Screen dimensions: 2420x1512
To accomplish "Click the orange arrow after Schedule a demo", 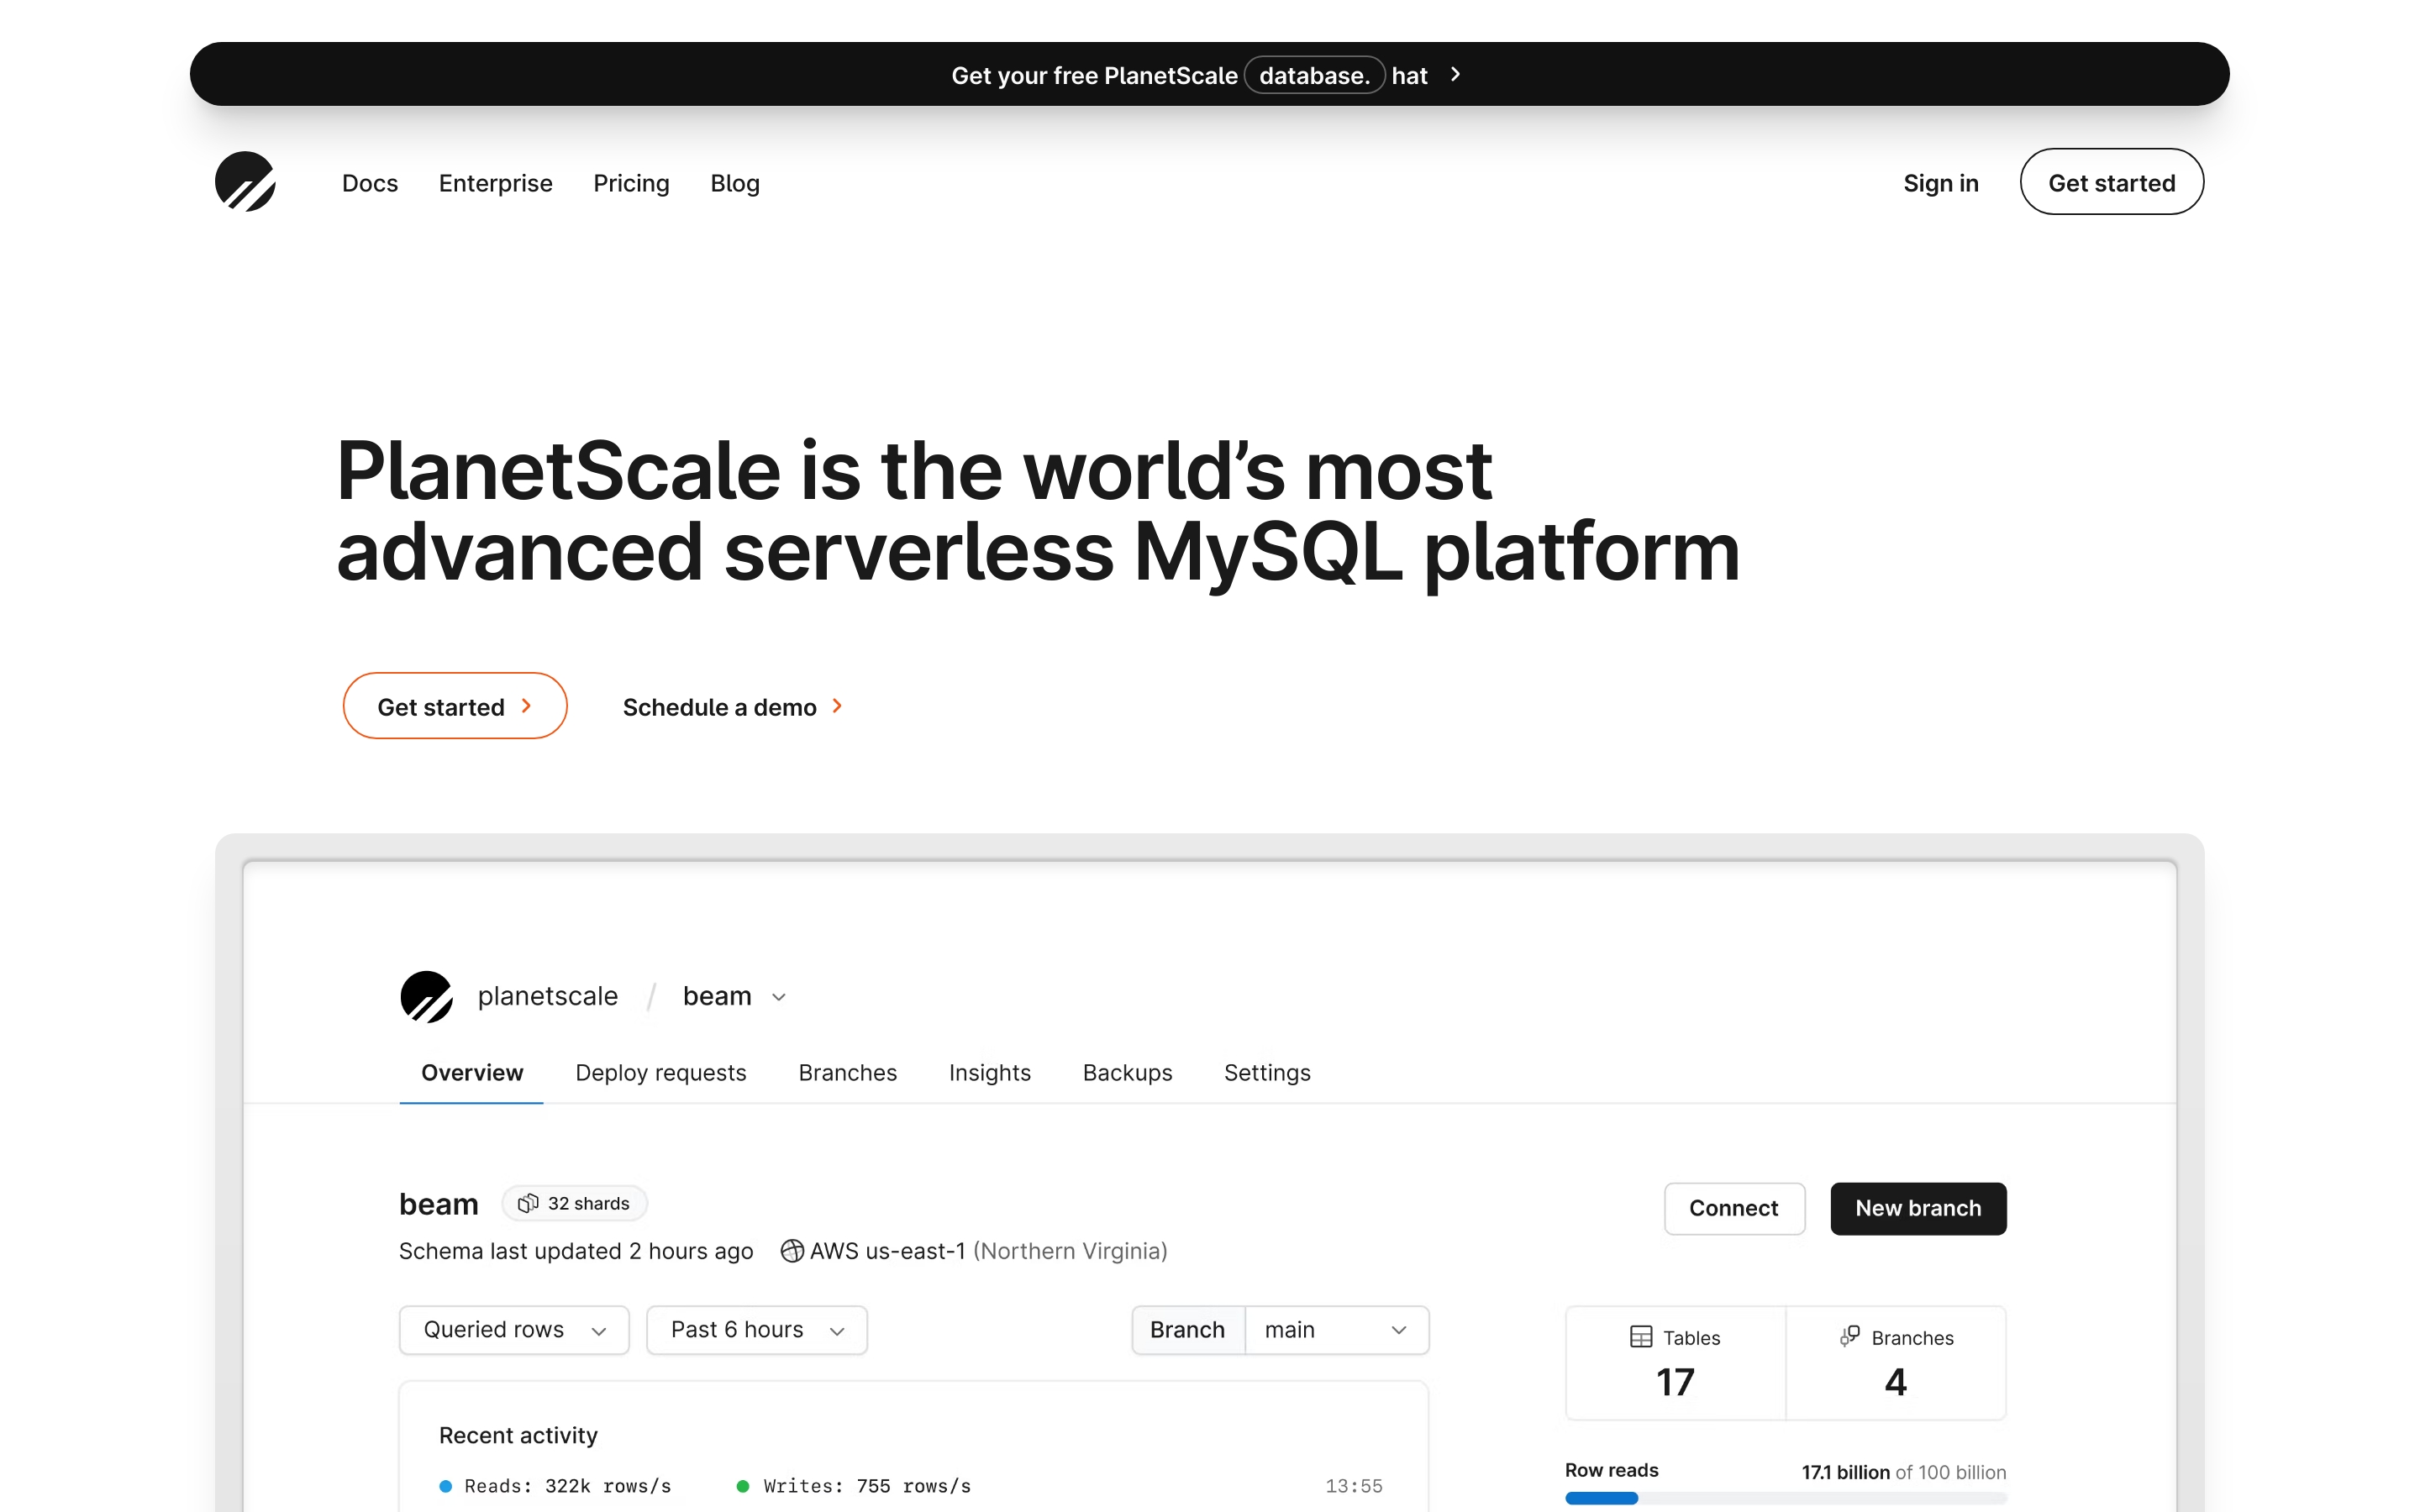I will (838, 706).
